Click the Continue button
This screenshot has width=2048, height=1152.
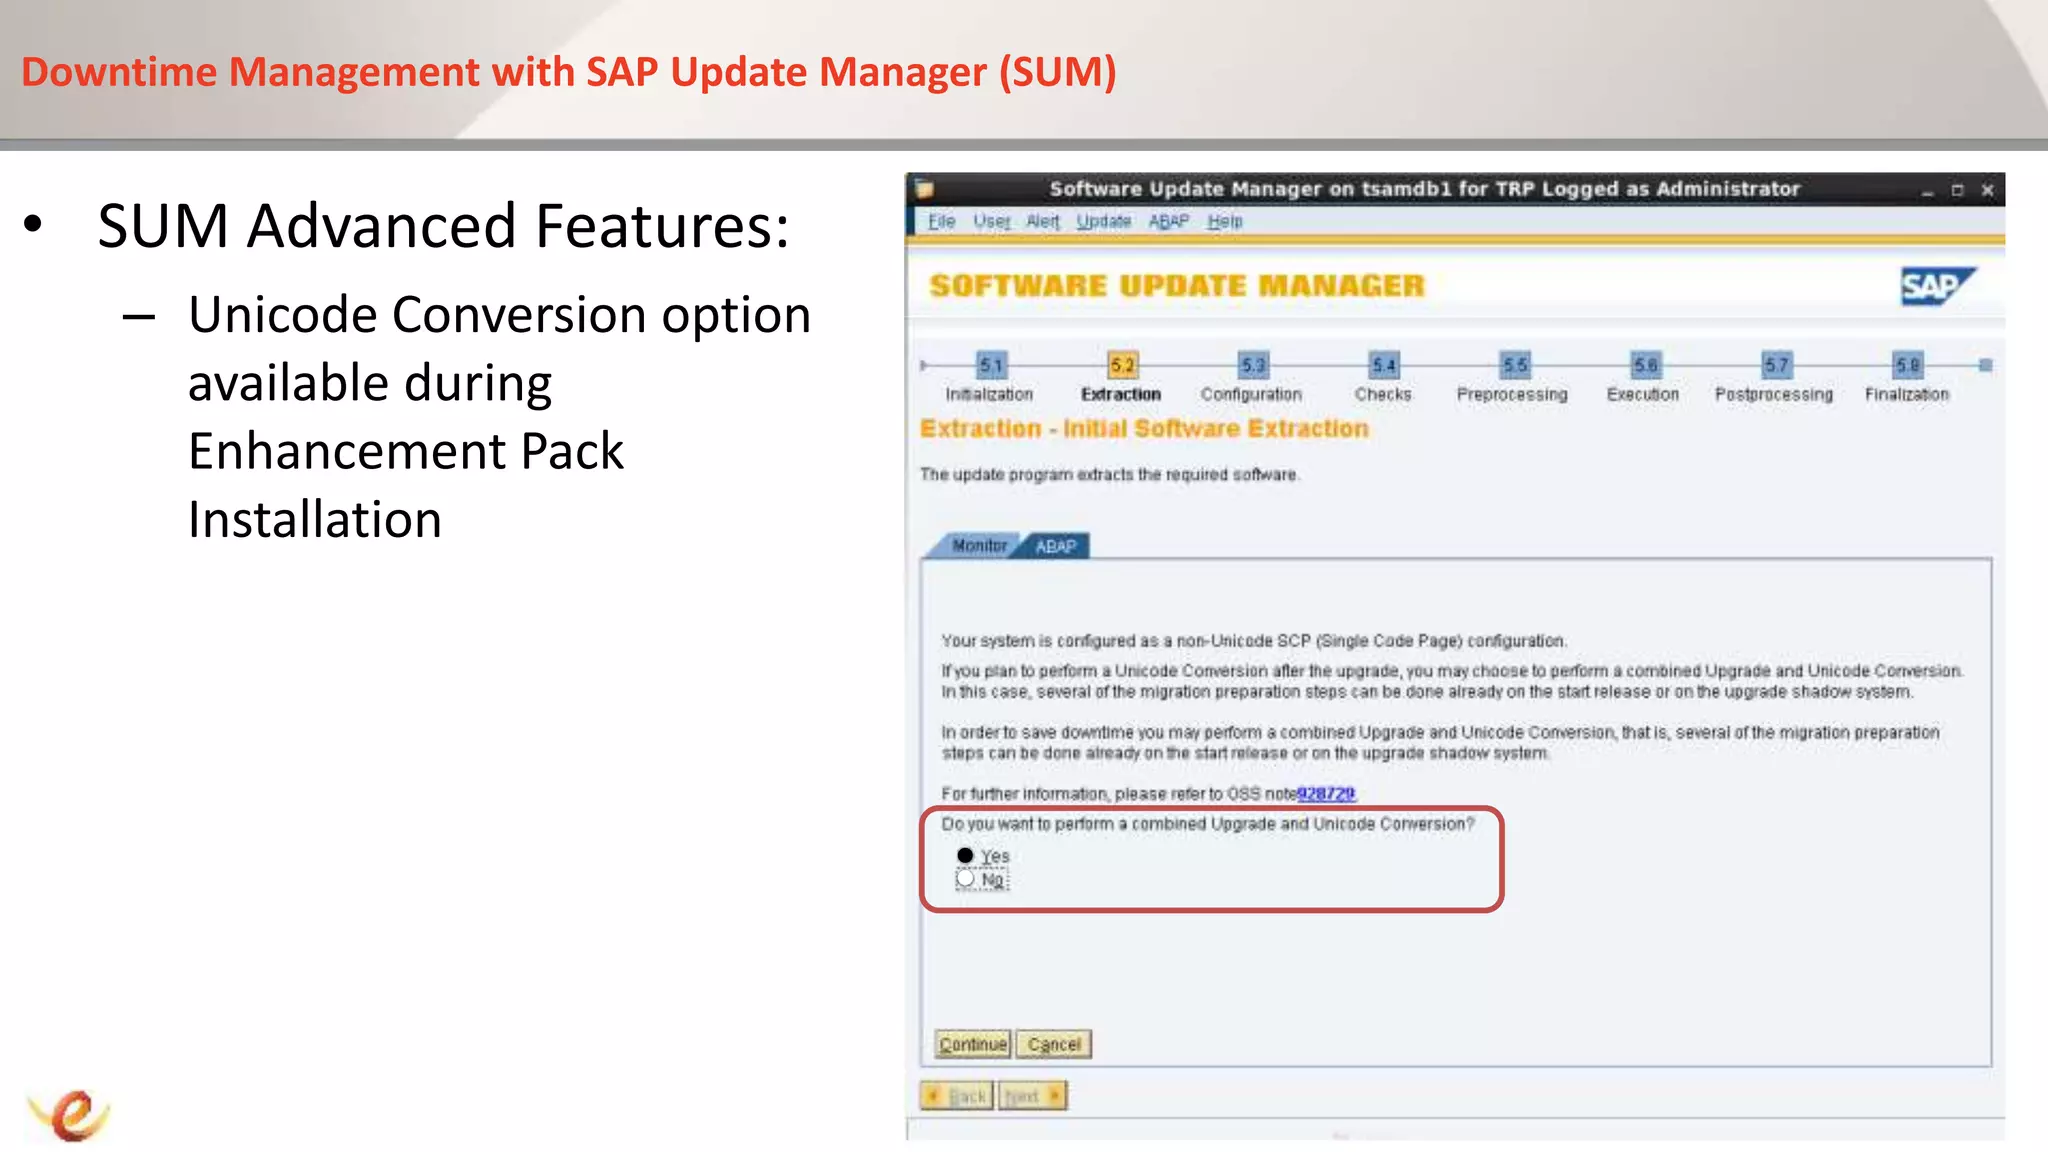[973, 1044]
